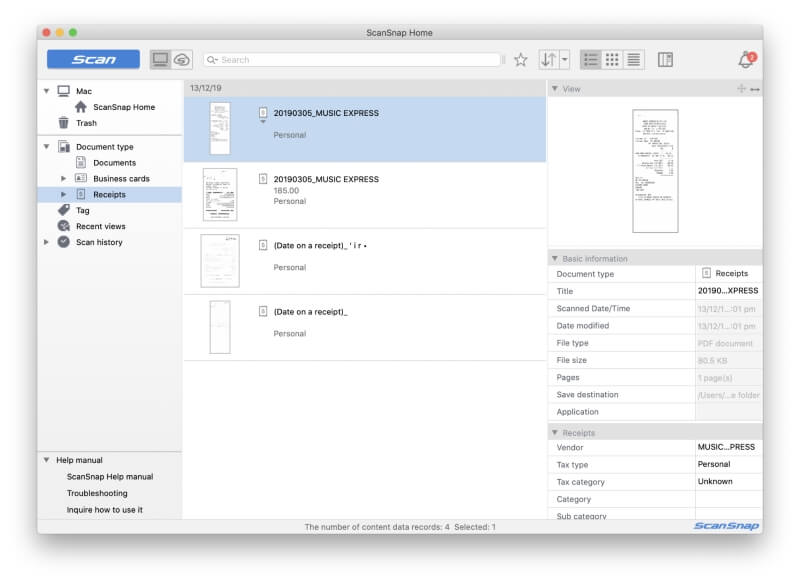This screenshot has width=800, height=583.
Task: Click the magnifier icon in search box
Action: [212, 60]
